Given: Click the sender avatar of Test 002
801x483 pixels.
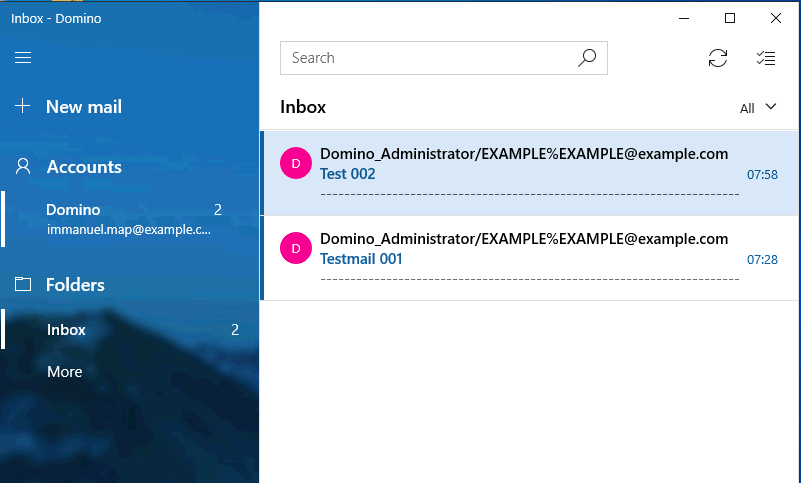Looking at the screenshot, I should pyautogui.click(x=296, y=163).
